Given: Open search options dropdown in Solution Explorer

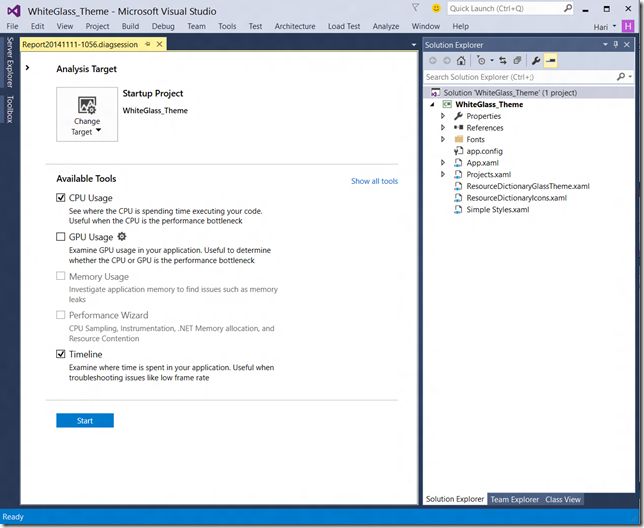Looking at the screenshot, I should pyautogui.click(x=630, y=77).
